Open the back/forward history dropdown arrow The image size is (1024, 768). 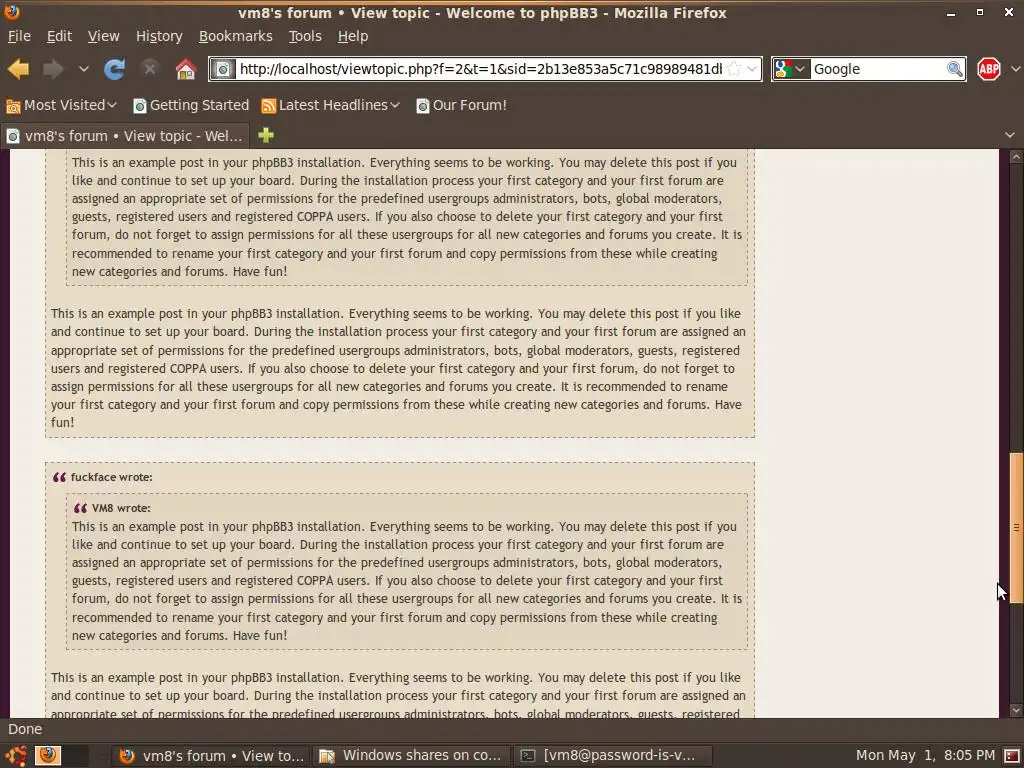point(84,69)
